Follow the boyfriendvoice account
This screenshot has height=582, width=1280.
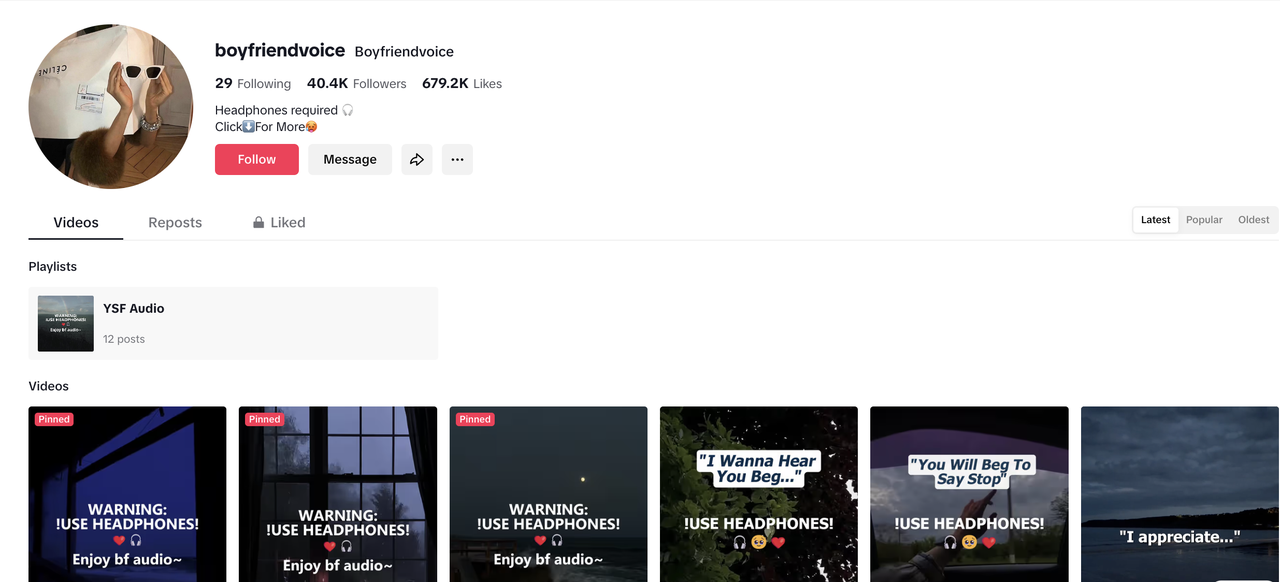[257, 159]
